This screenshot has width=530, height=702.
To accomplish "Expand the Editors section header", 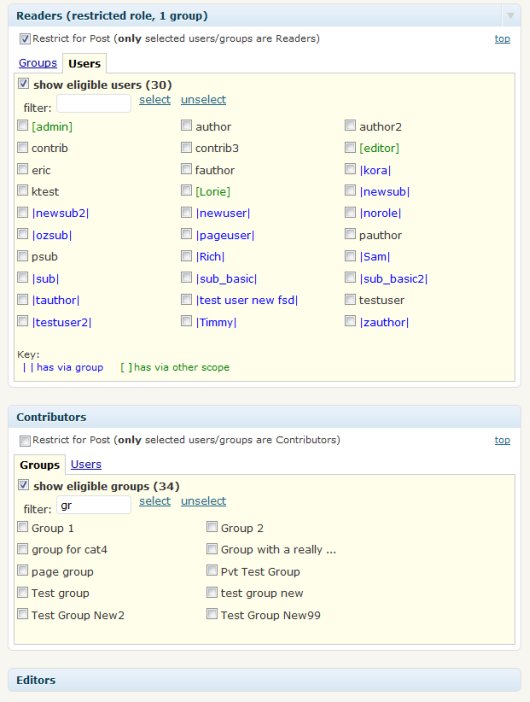I will tap(265, 680).
